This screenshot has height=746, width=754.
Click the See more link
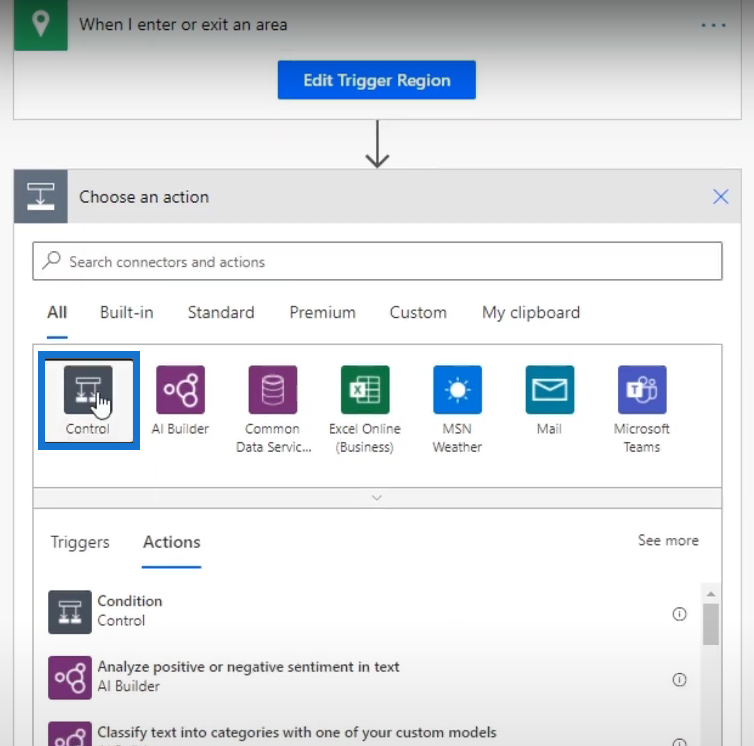click(668, 540)
